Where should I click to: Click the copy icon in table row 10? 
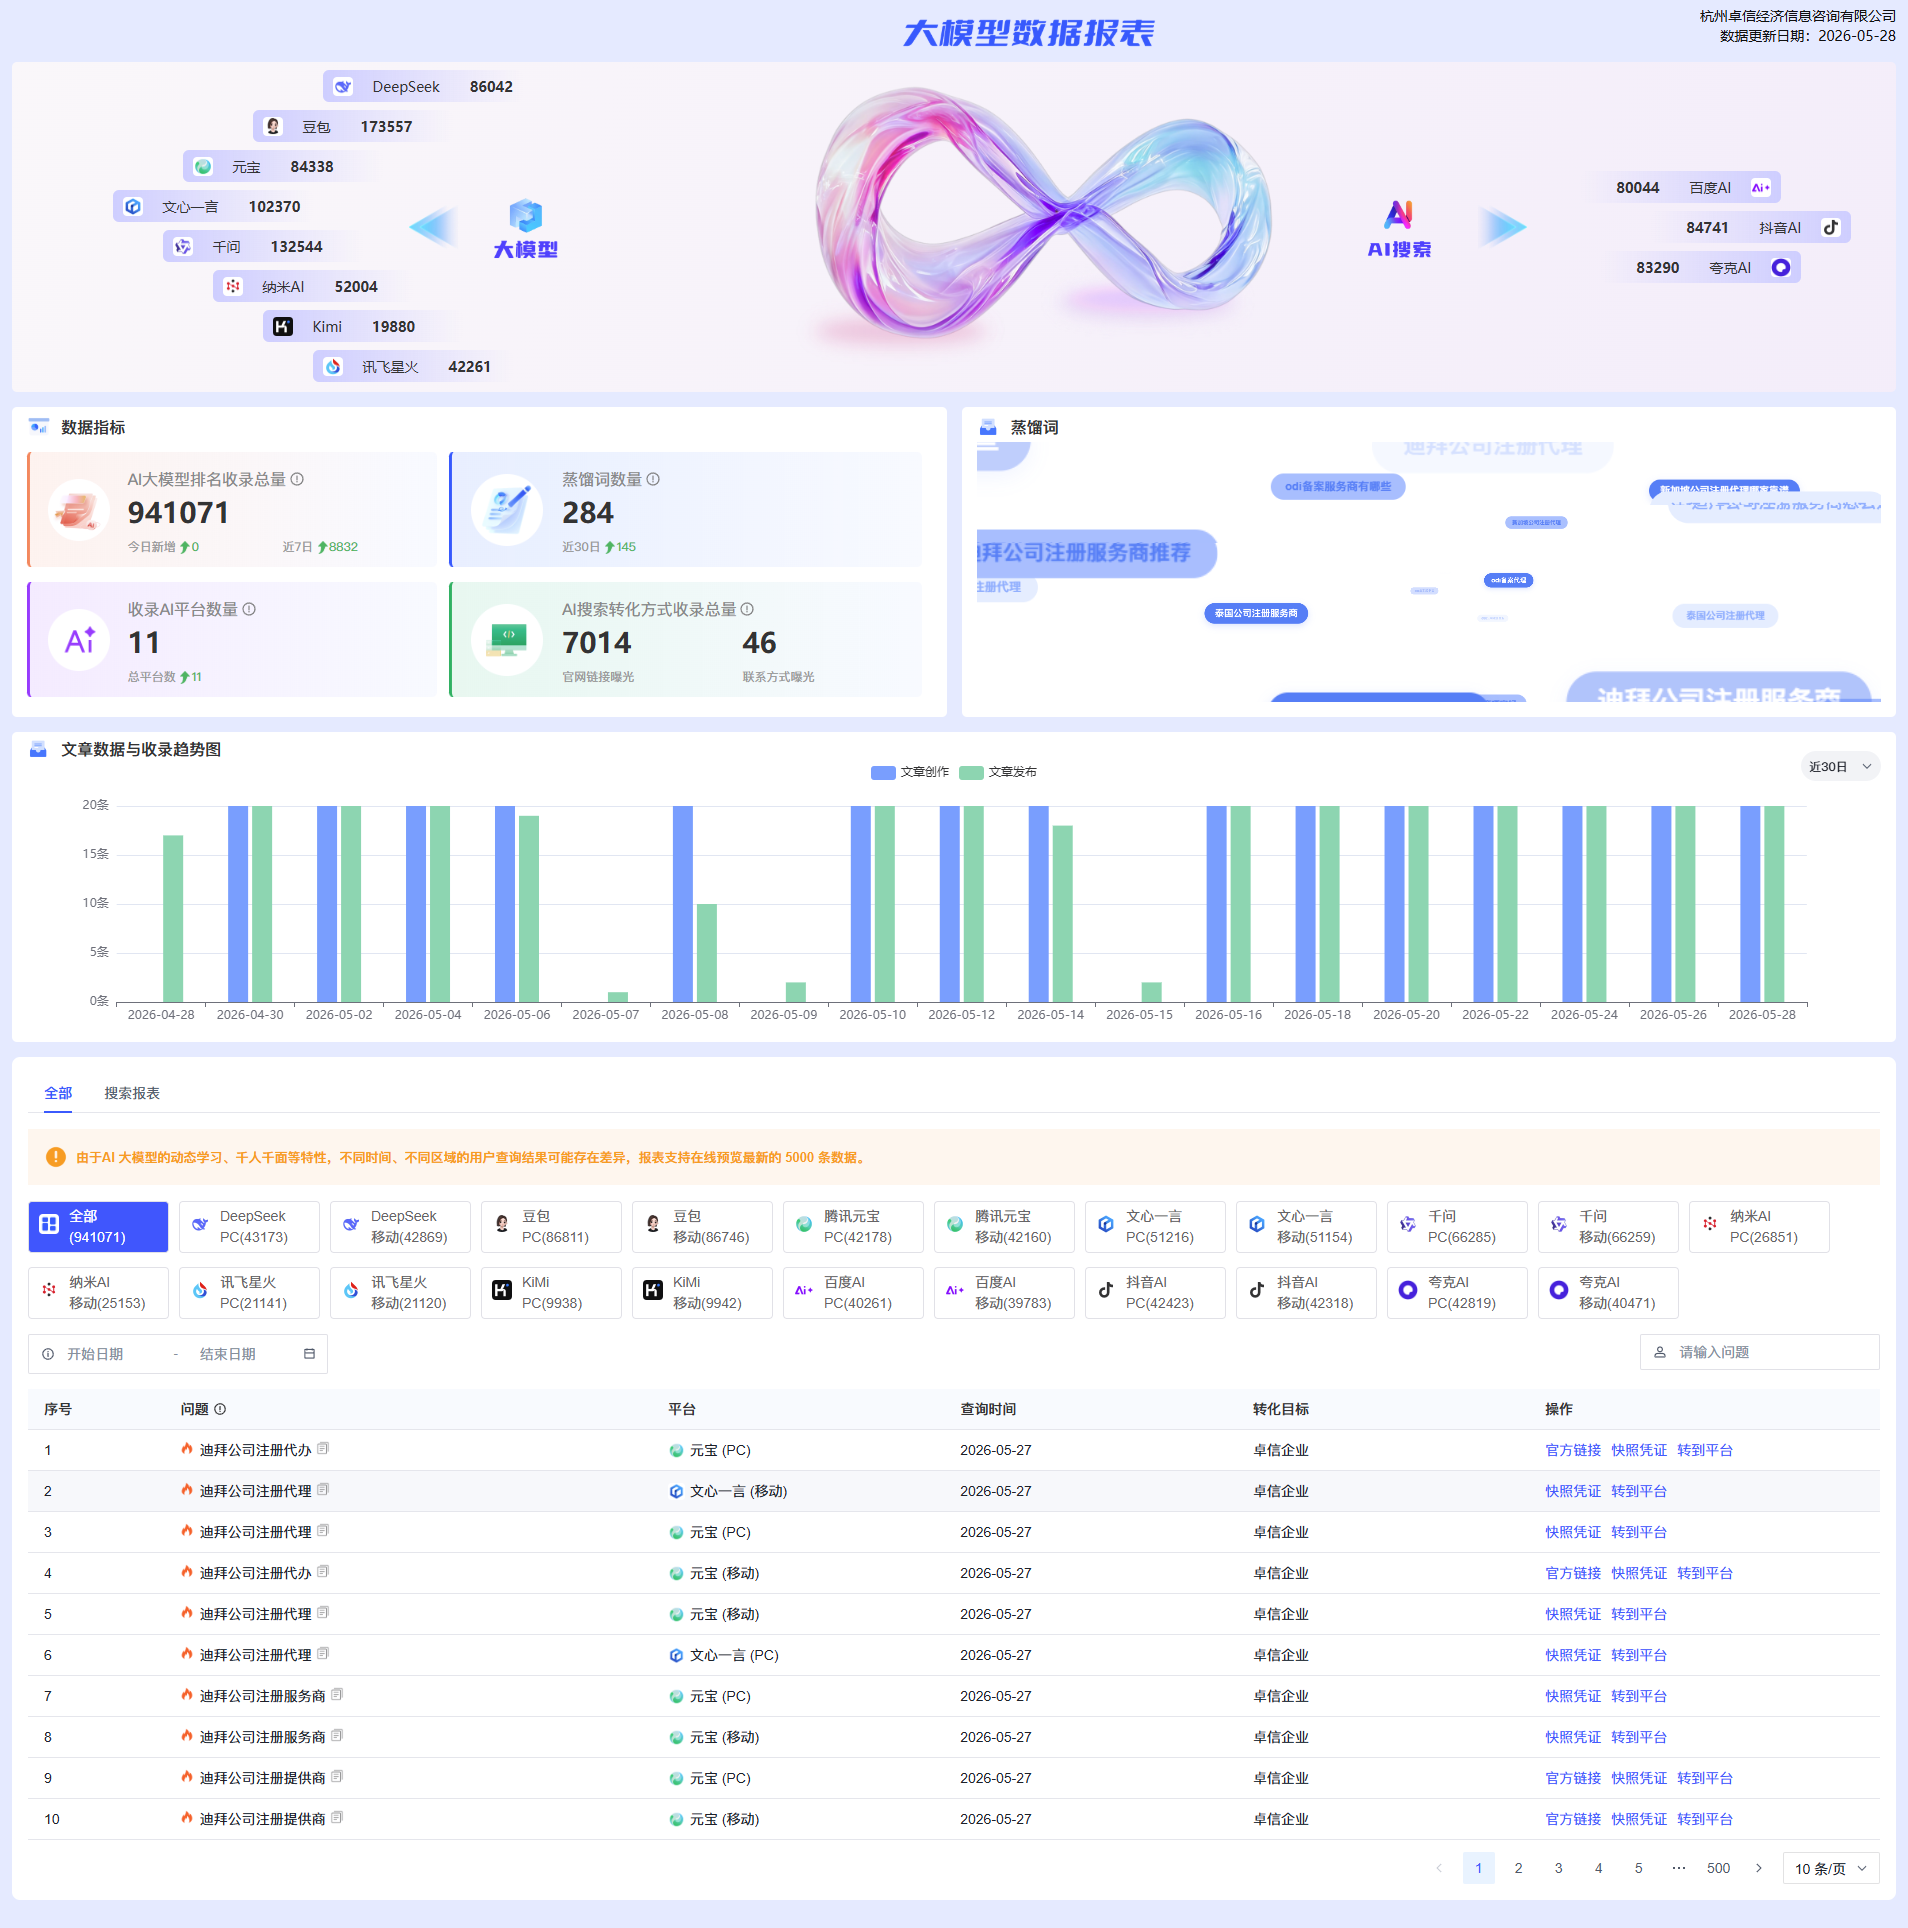(x=337, y=1818)
